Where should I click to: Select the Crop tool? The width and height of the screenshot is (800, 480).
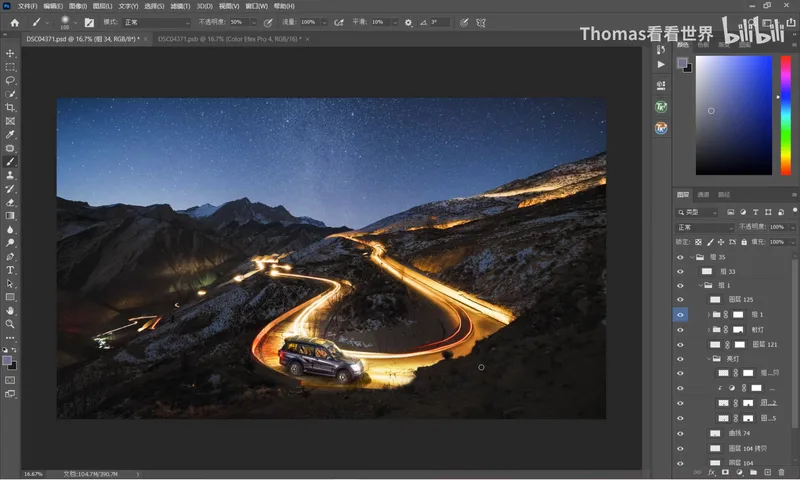10,108
